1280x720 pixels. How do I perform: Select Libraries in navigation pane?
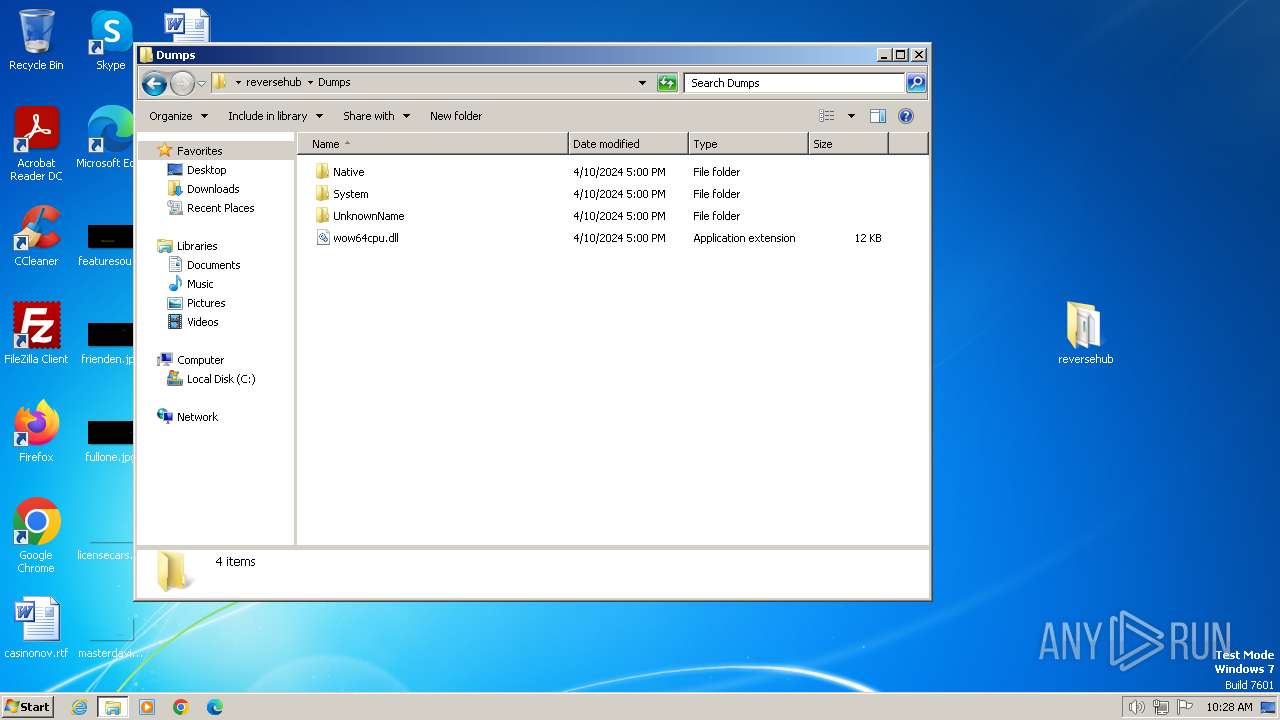pos(197,246)
